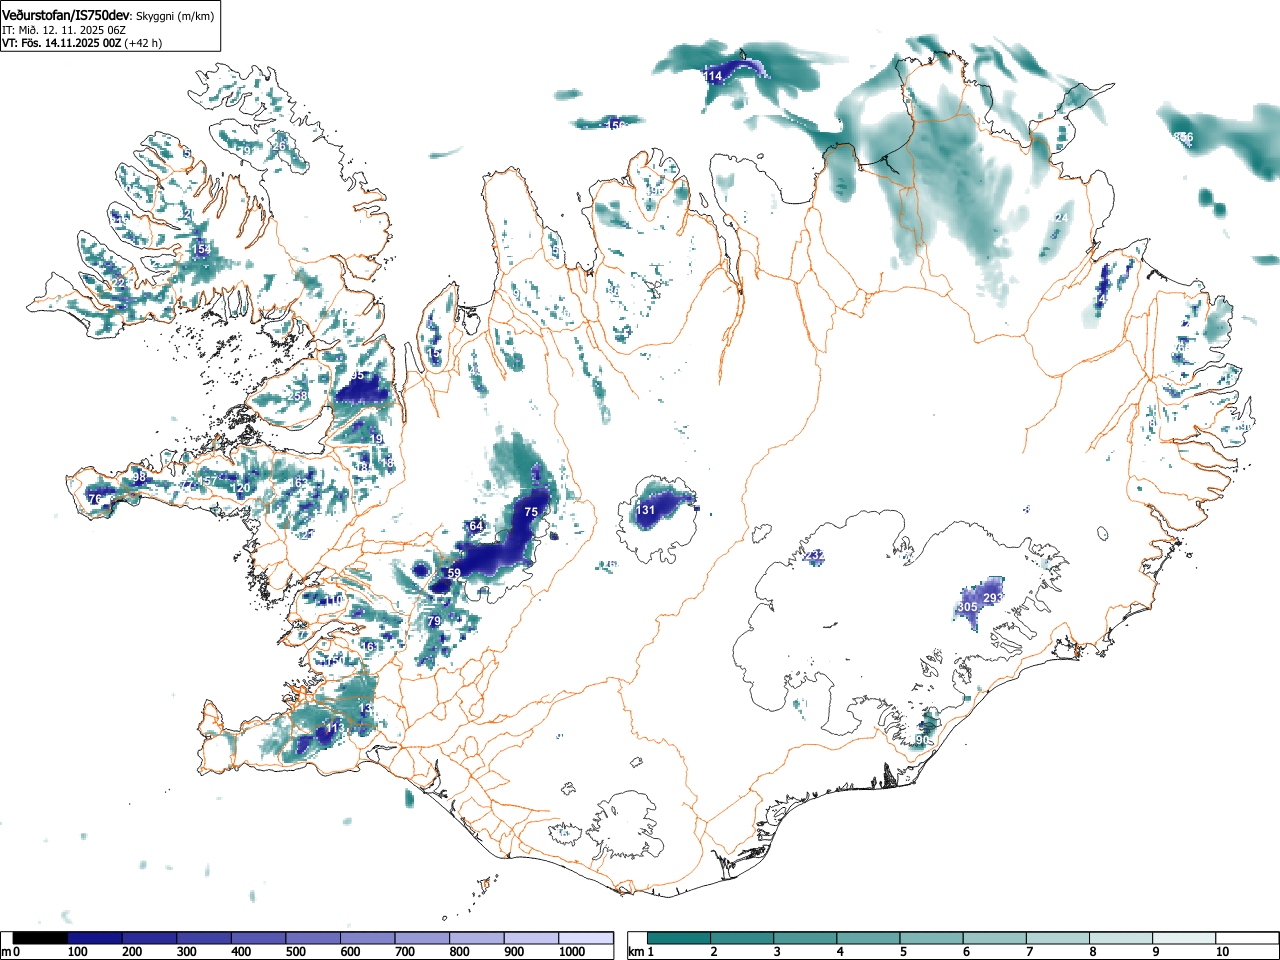Click the '64' visibility value on the map
Screen dimensions: 1280x960
(476, 526)
